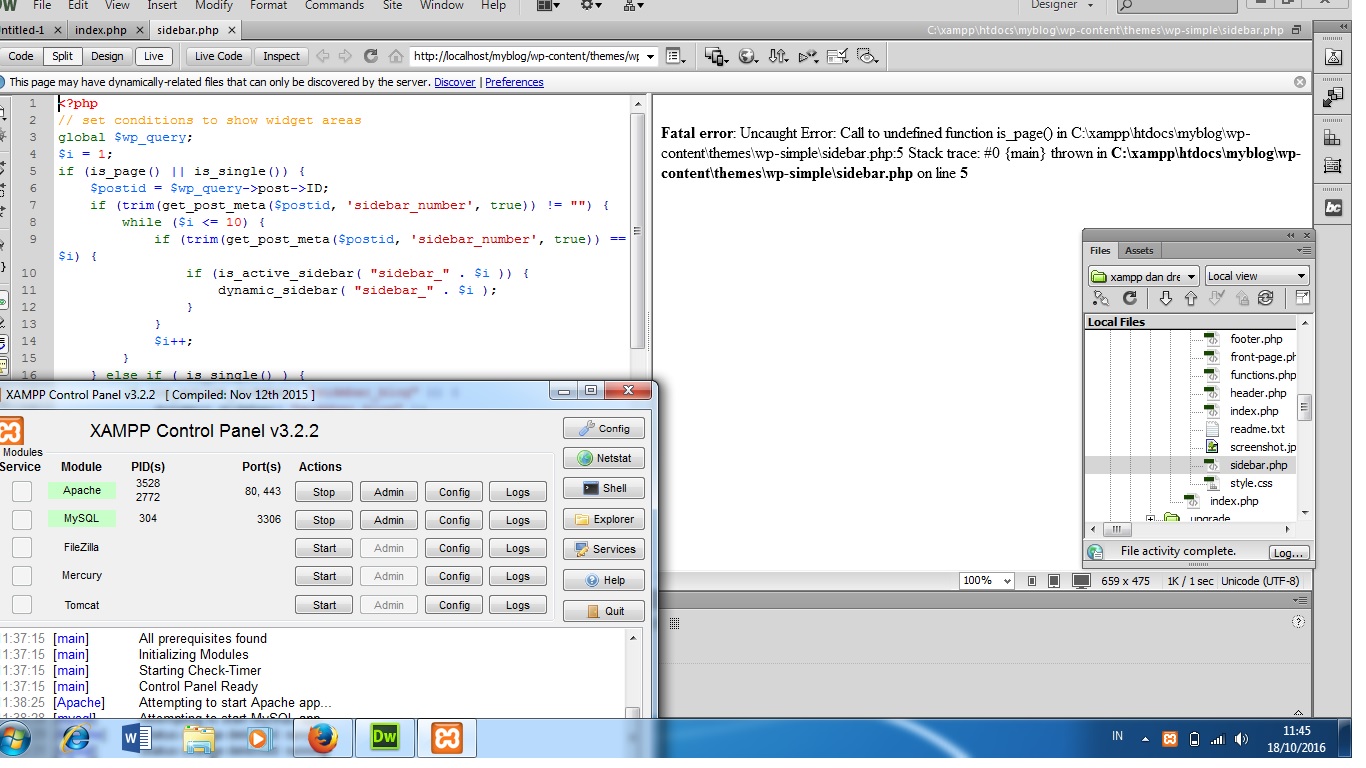Open the Designer workspace dropdown
The image size is (1366, 768).
coord(1062,5)
